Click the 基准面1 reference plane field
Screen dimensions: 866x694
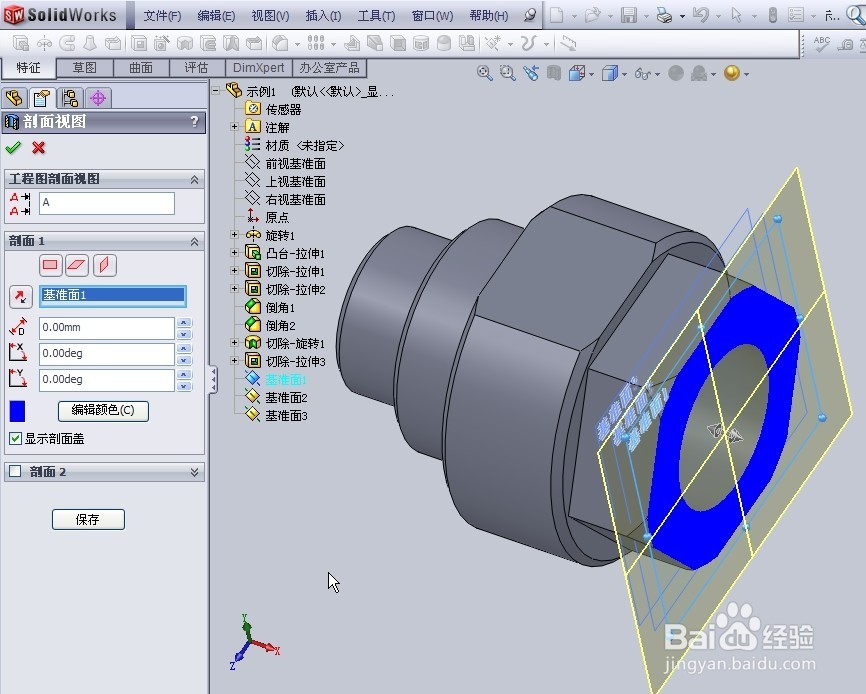tap(113, 295)
